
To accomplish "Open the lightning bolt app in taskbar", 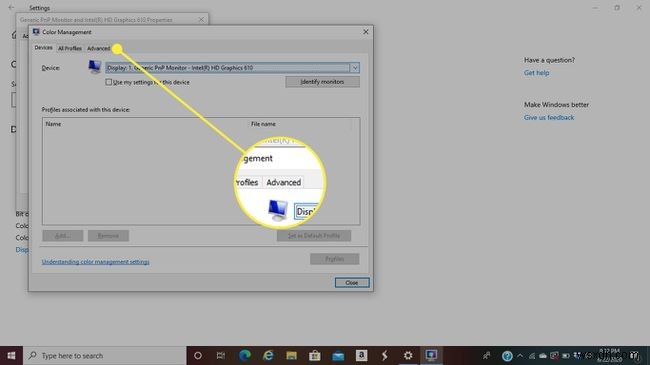I will click(385, 355).
